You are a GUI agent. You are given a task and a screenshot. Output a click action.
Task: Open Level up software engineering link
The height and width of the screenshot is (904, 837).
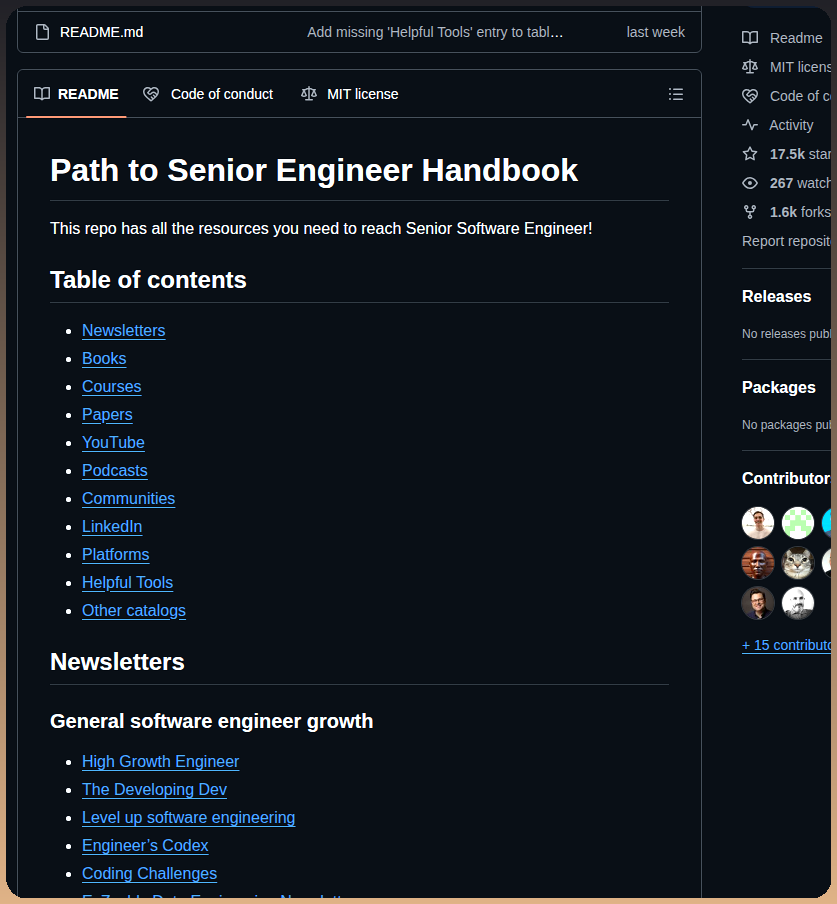click(188, 818)
